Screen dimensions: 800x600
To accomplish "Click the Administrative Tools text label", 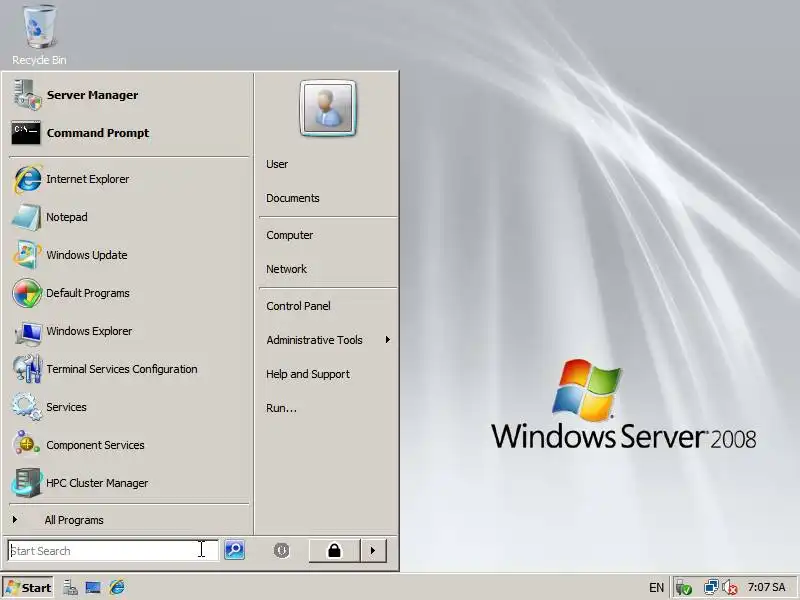I will (314, 340).
